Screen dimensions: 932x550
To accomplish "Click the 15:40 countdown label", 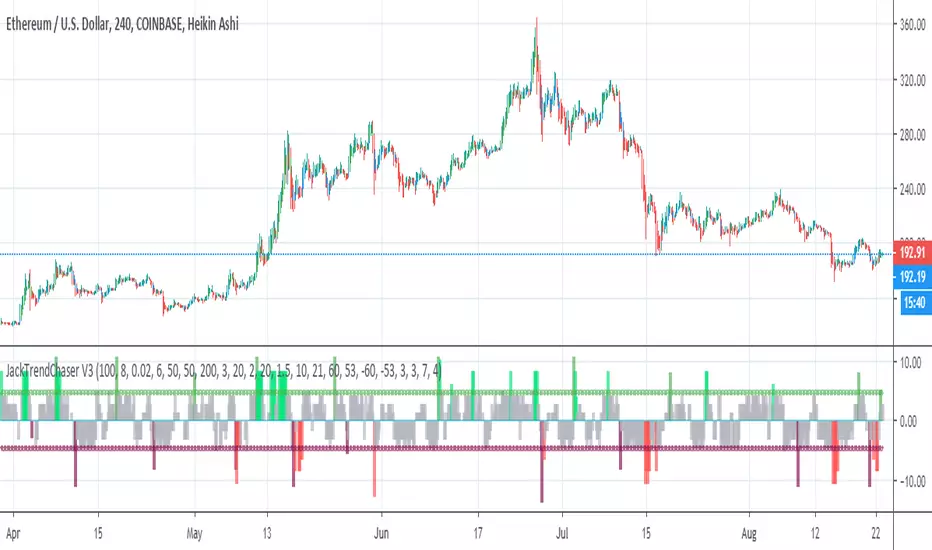I will pyautogui.click(x=914, y=303).
